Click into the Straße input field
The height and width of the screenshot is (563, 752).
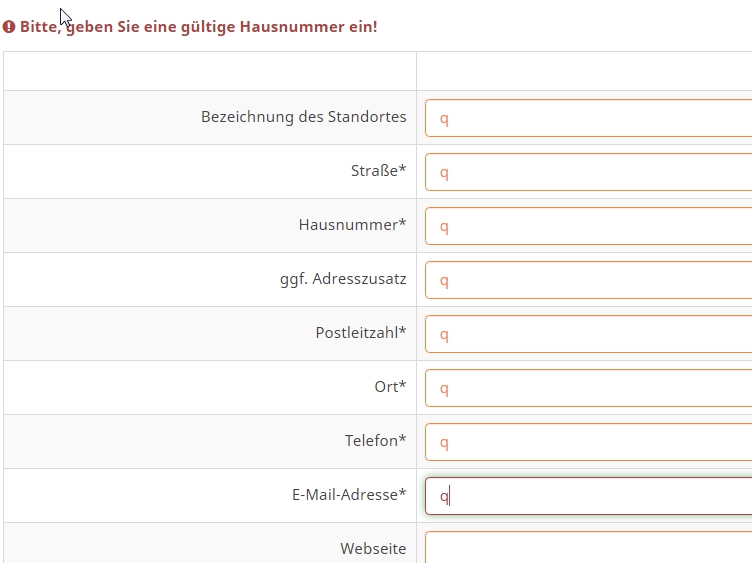point(588,172)
